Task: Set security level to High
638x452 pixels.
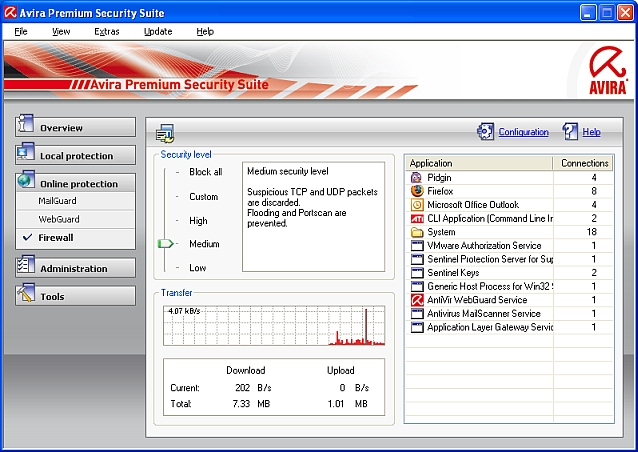Action: (x=198, y=221)
